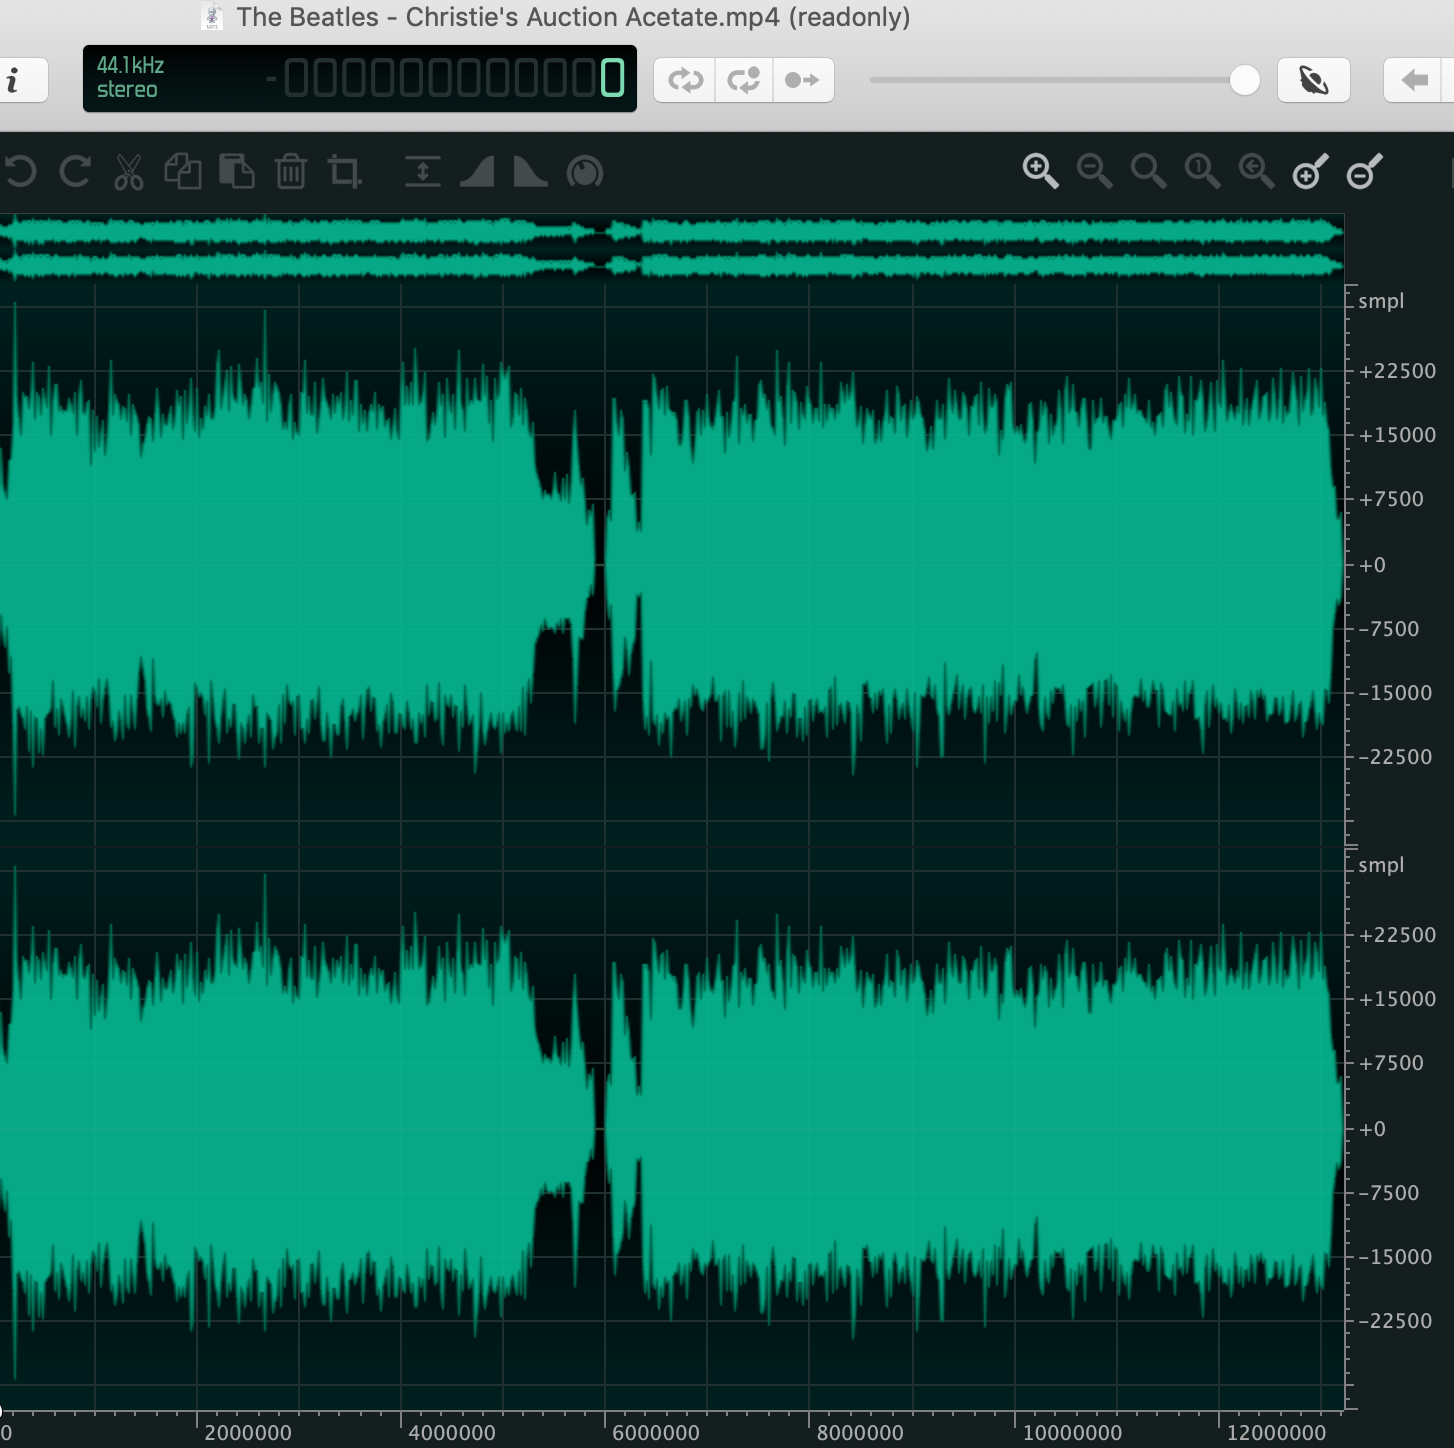Click the Delete trash icon

[x=291, y=172]
